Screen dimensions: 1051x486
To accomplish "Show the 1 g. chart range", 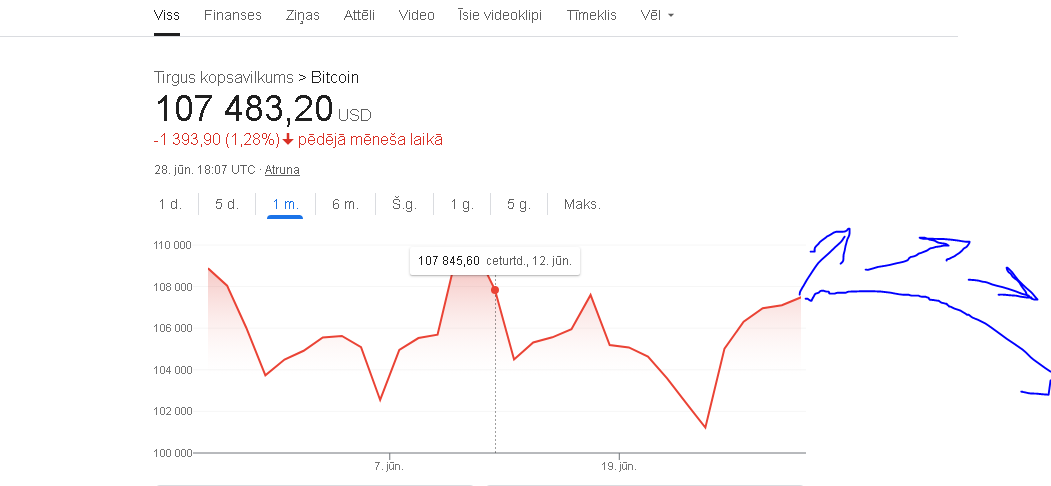I will point(461,204).
